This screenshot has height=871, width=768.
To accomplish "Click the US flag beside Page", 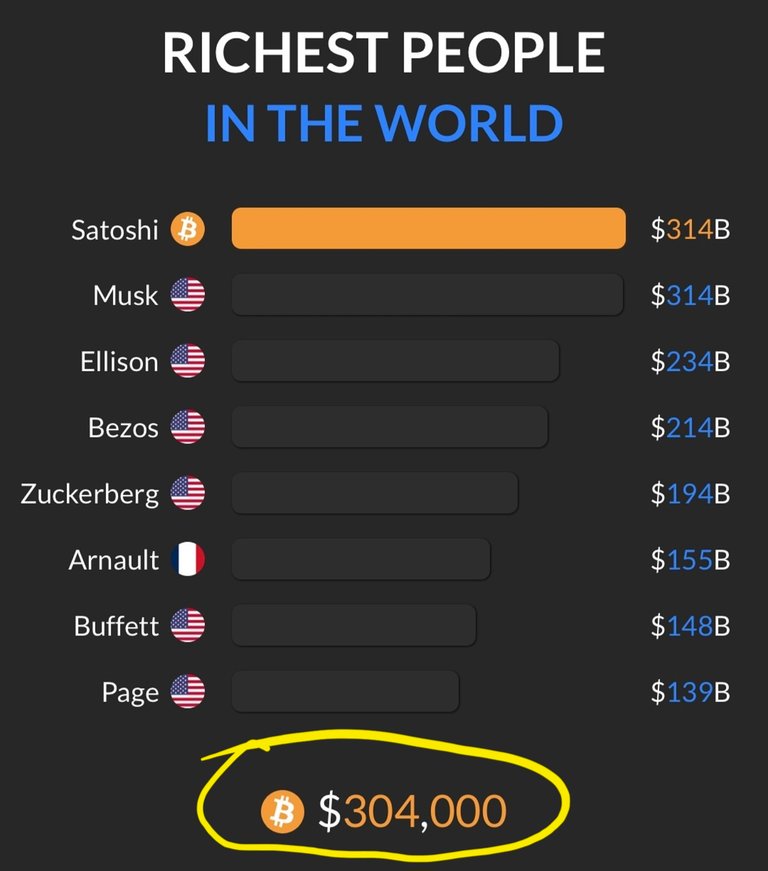I will point(188,692).
